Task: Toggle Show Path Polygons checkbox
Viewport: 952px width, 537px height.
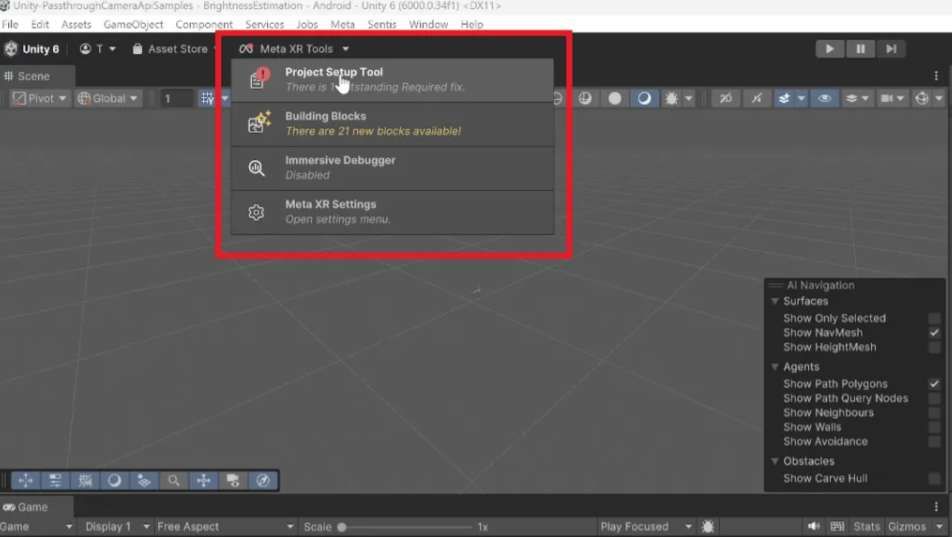Action: click(934, 384)
